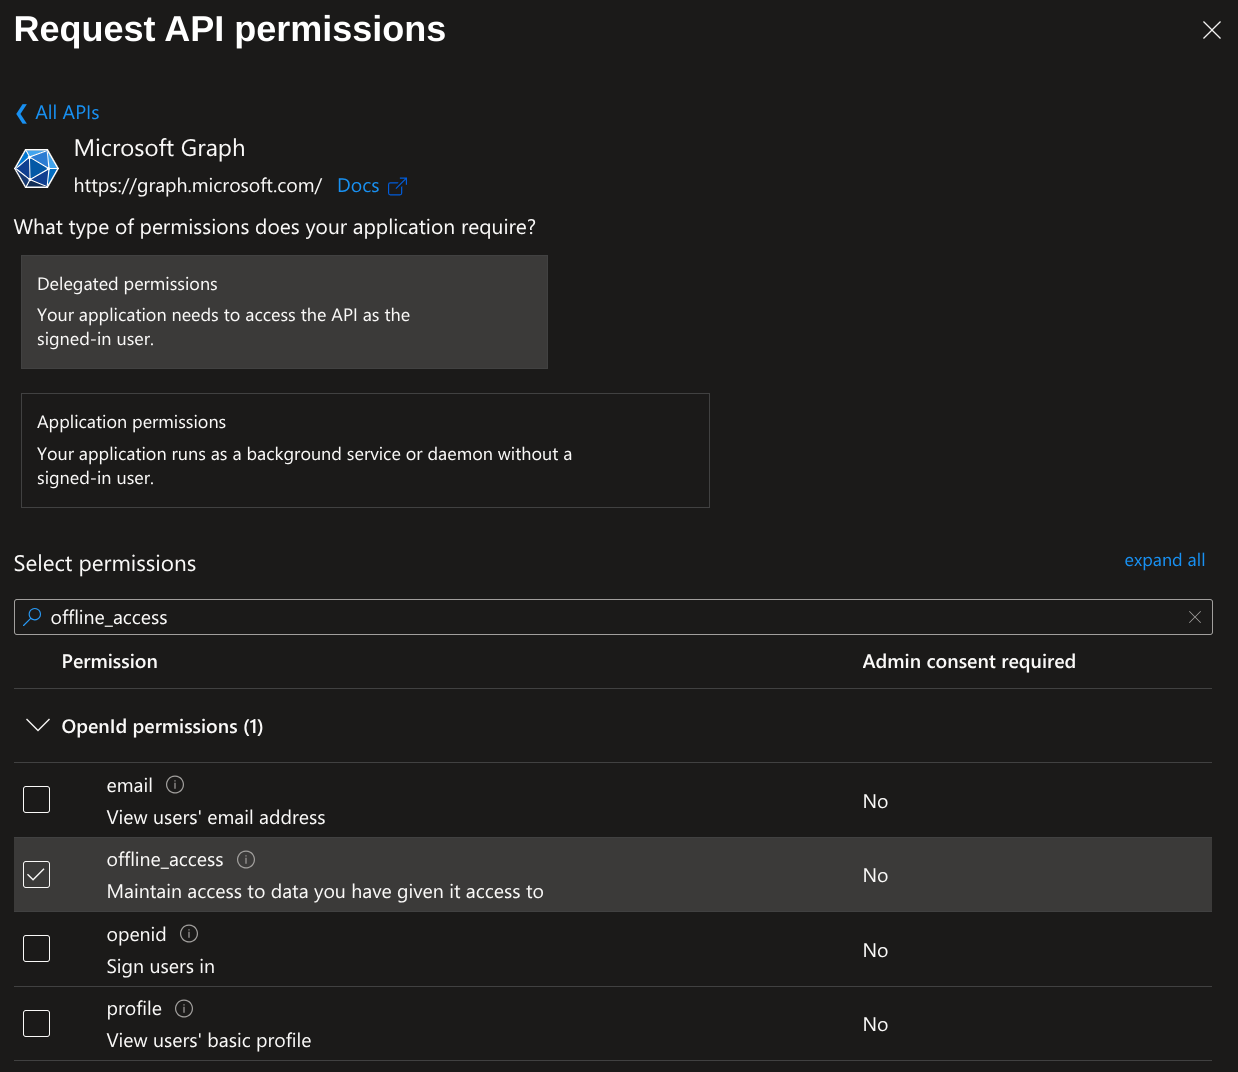Click the graph.microsoft.com URL text
1238x1072 pixels.
tap(198, 186)
